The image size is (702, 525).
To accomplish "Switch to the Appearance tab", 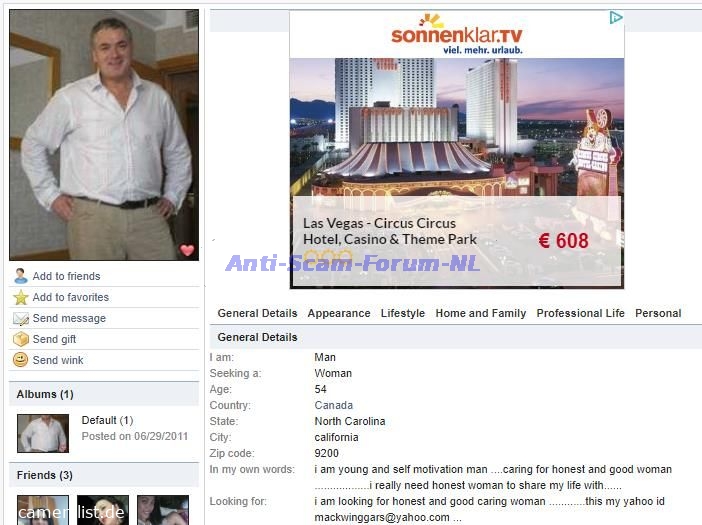I will pyautogui.click(x=339, y=313).
